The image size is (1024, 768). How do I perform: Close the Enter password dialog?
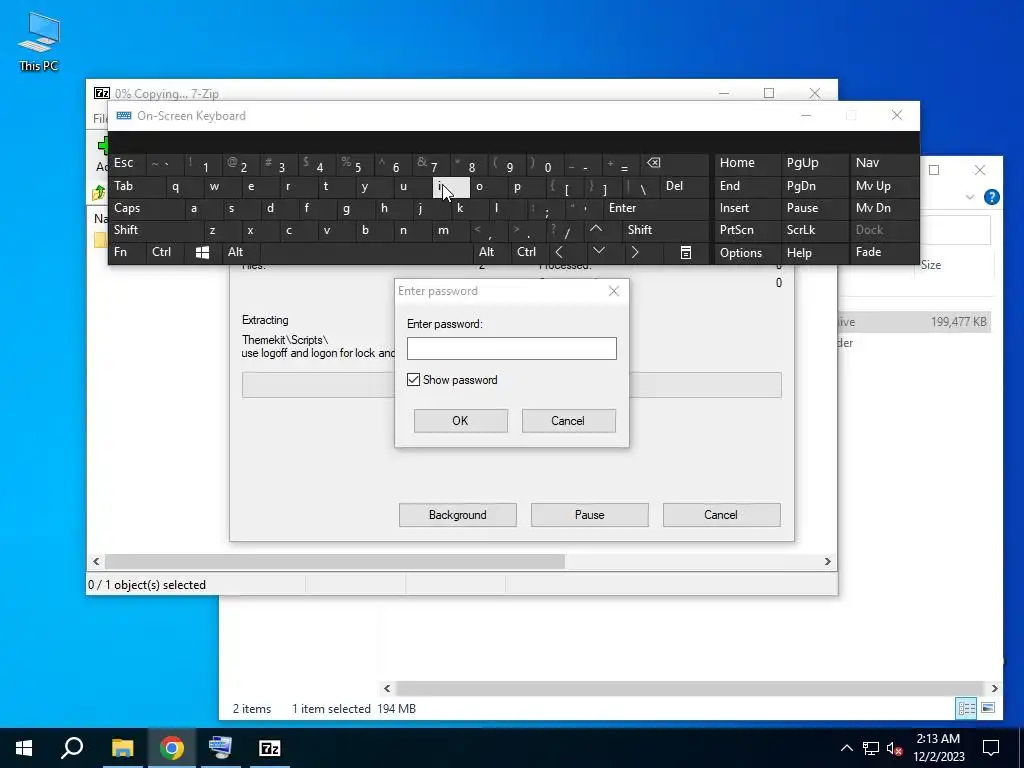(613, 291)
